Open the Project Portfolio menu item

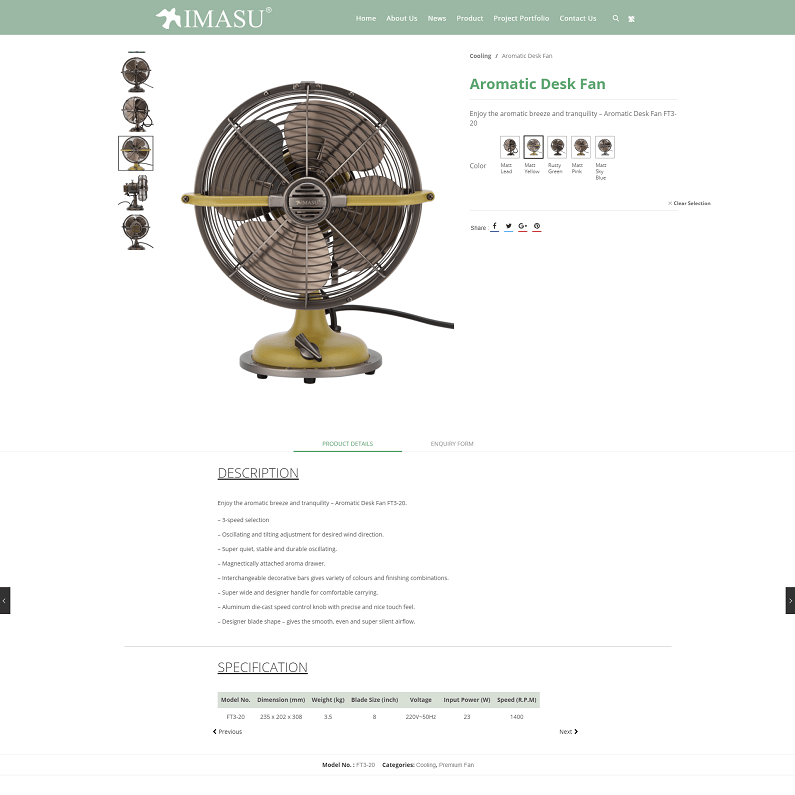521,18
